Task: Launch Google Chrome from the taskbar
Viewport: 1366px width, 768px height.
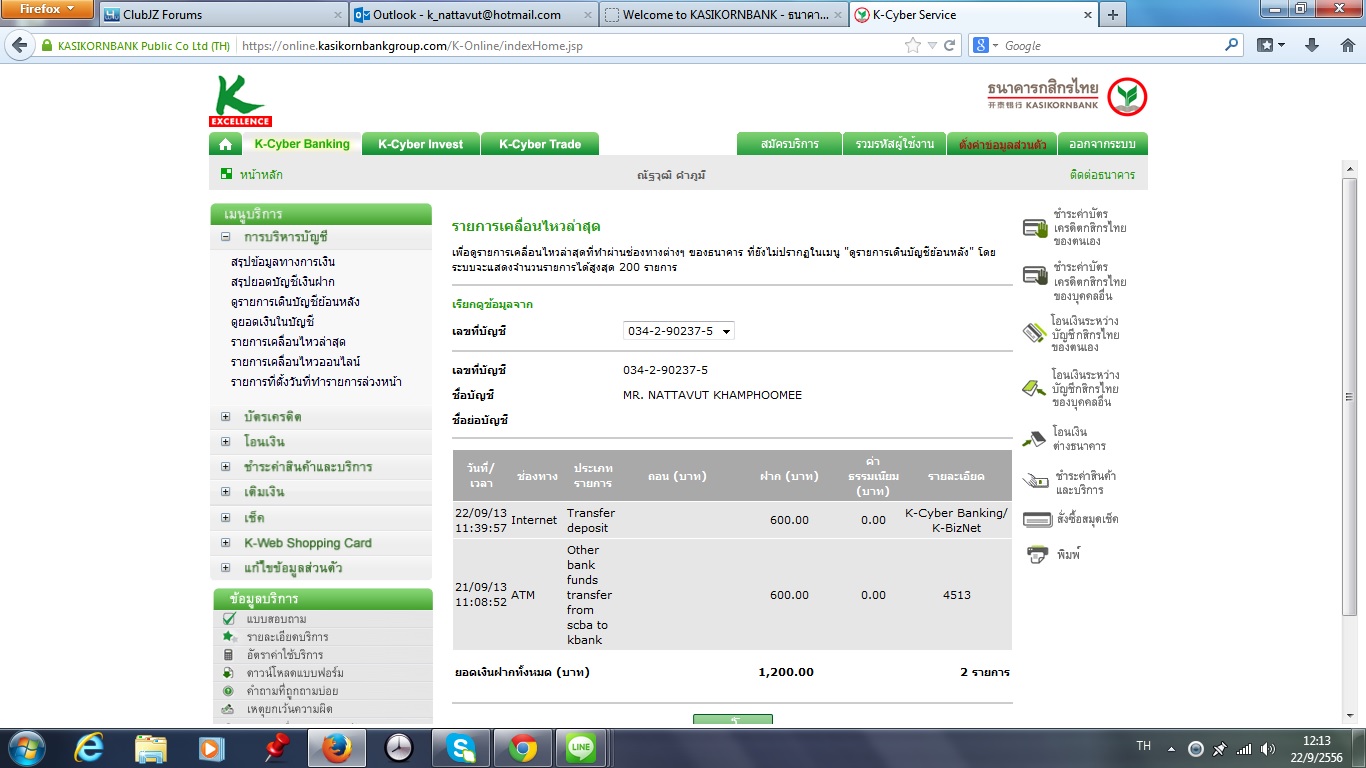Action: pos(521,748)
